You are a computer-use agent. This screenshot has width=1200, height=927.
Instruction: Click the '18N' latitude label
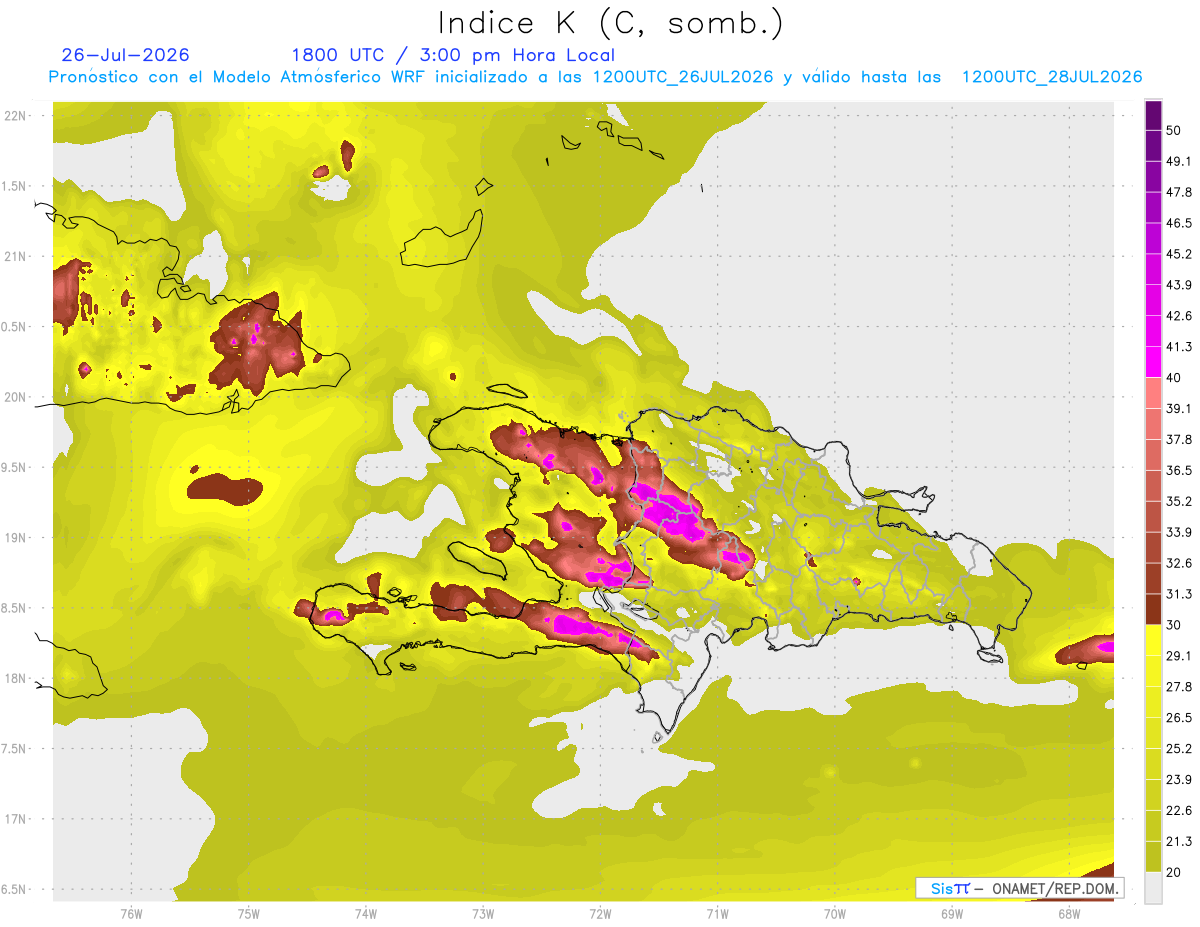pos(17,679)
